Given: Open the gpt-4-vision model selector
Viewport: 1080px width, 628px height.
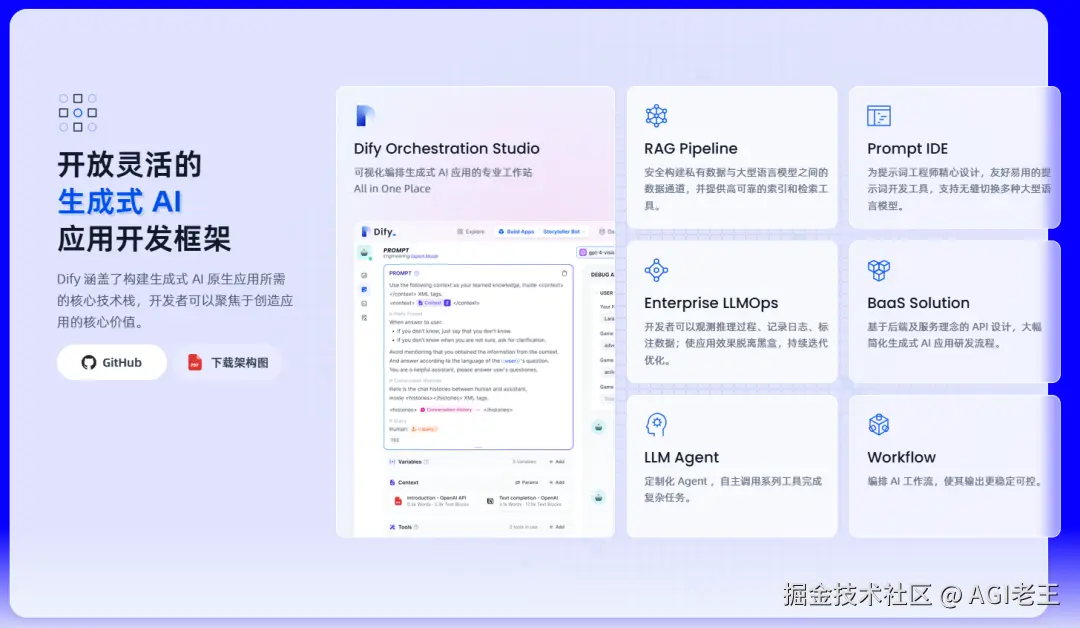Looking at the screenshot, I should pos(596,253).
